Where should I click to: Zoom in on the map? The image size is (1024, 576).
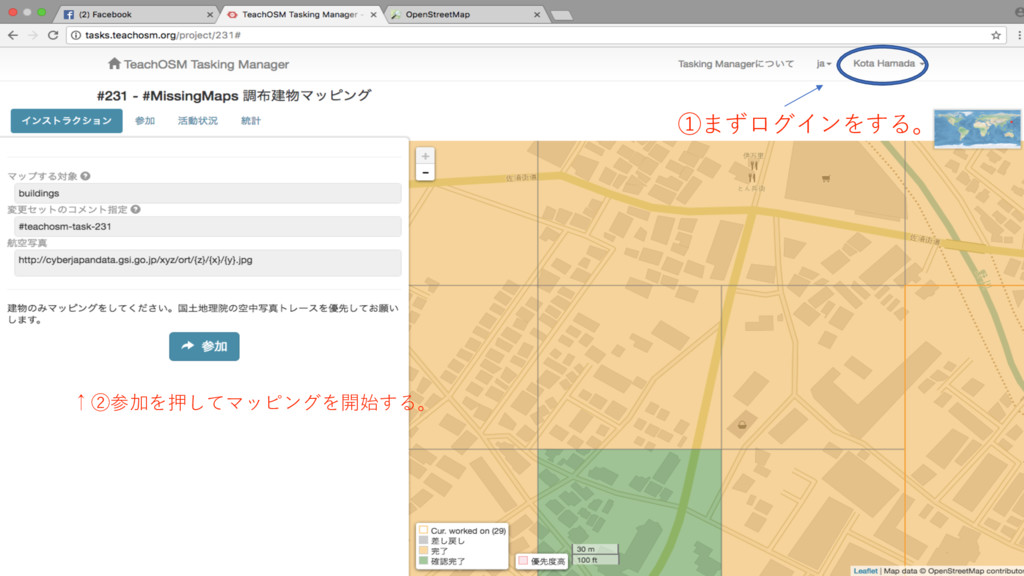426,156
